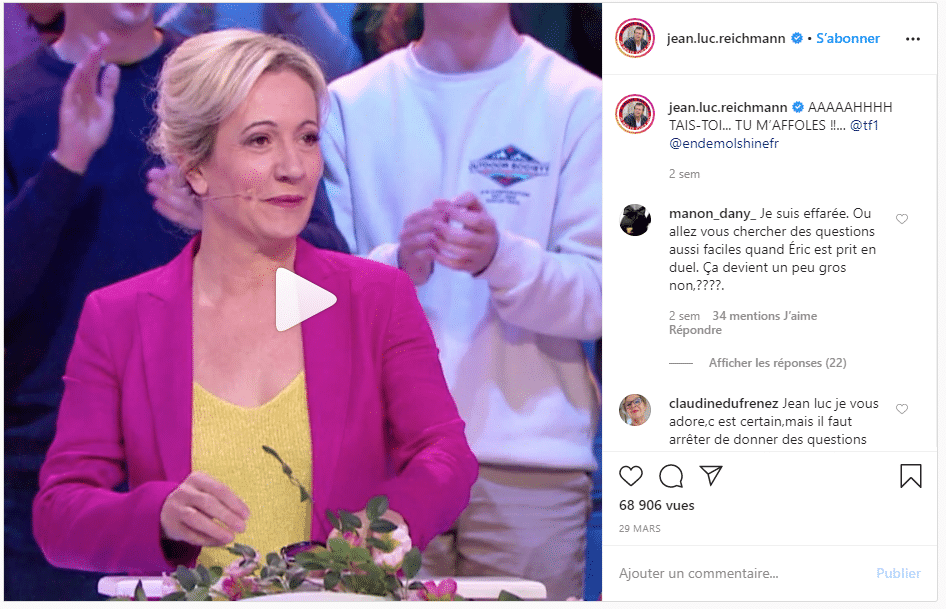Share the post with the paper plane icon
946x609 pixels.
[x=711, y=476]
